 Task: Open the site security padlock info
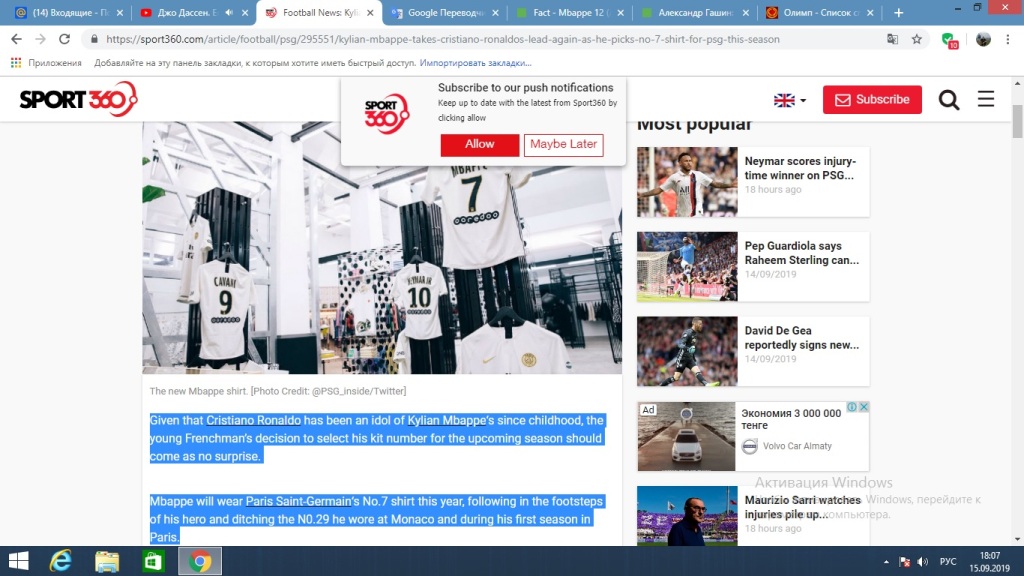pyautogui.click(x=94, y=39)
